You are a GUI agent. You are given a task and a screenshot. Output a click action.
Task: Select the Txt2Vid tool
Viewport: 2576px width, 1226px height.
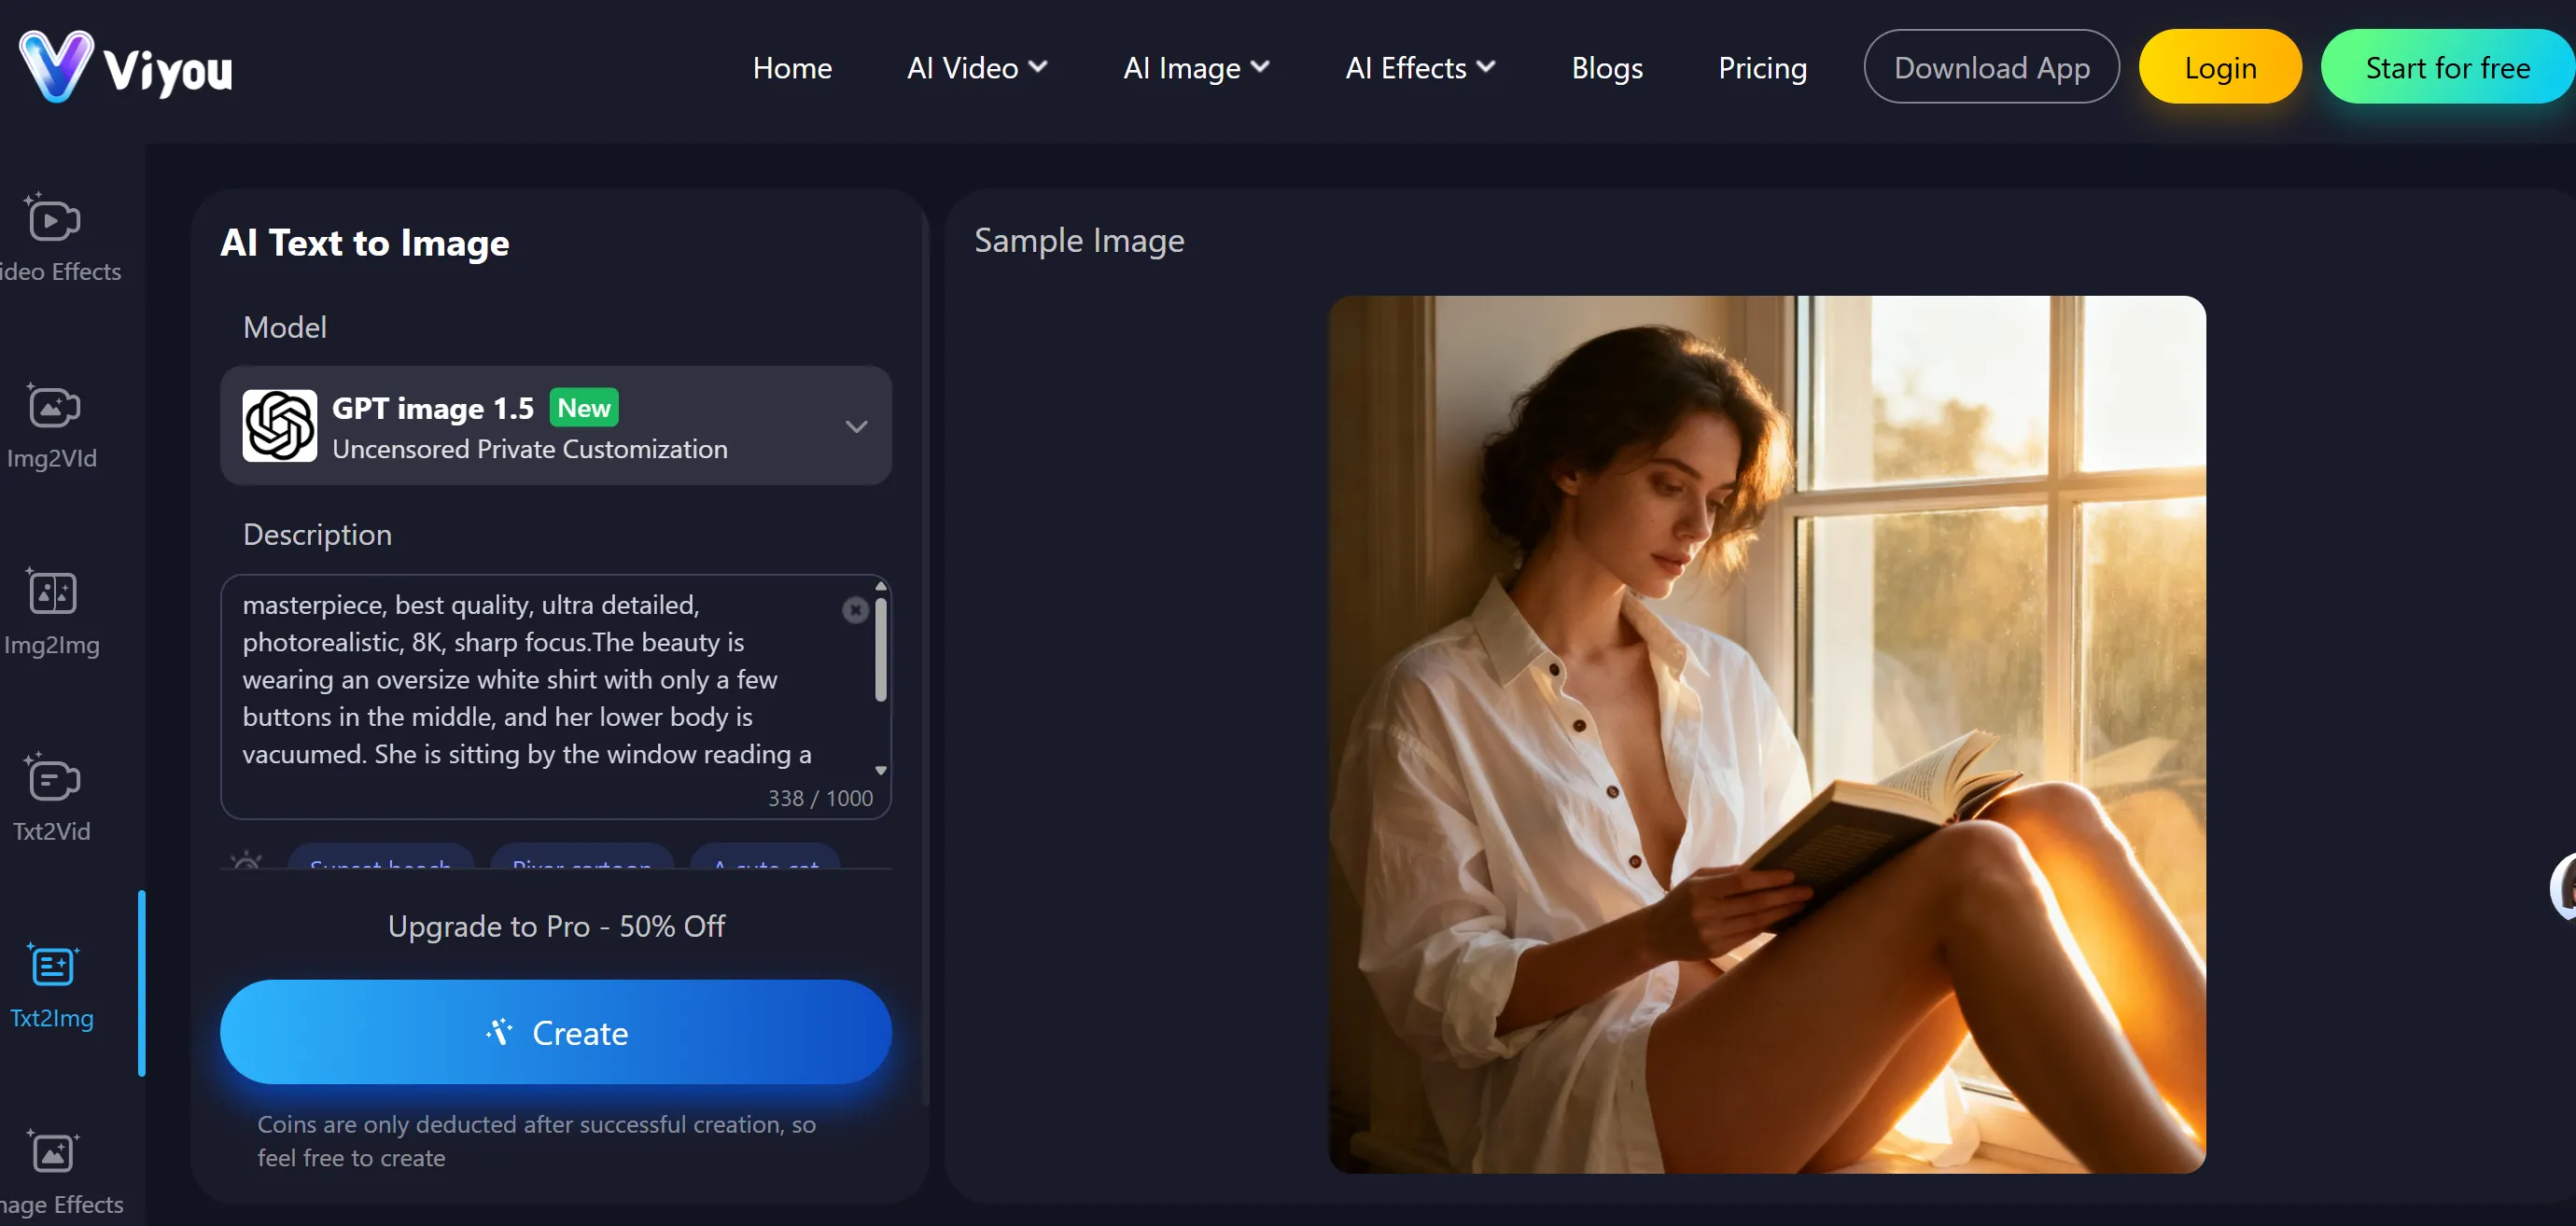click(52, 797)
